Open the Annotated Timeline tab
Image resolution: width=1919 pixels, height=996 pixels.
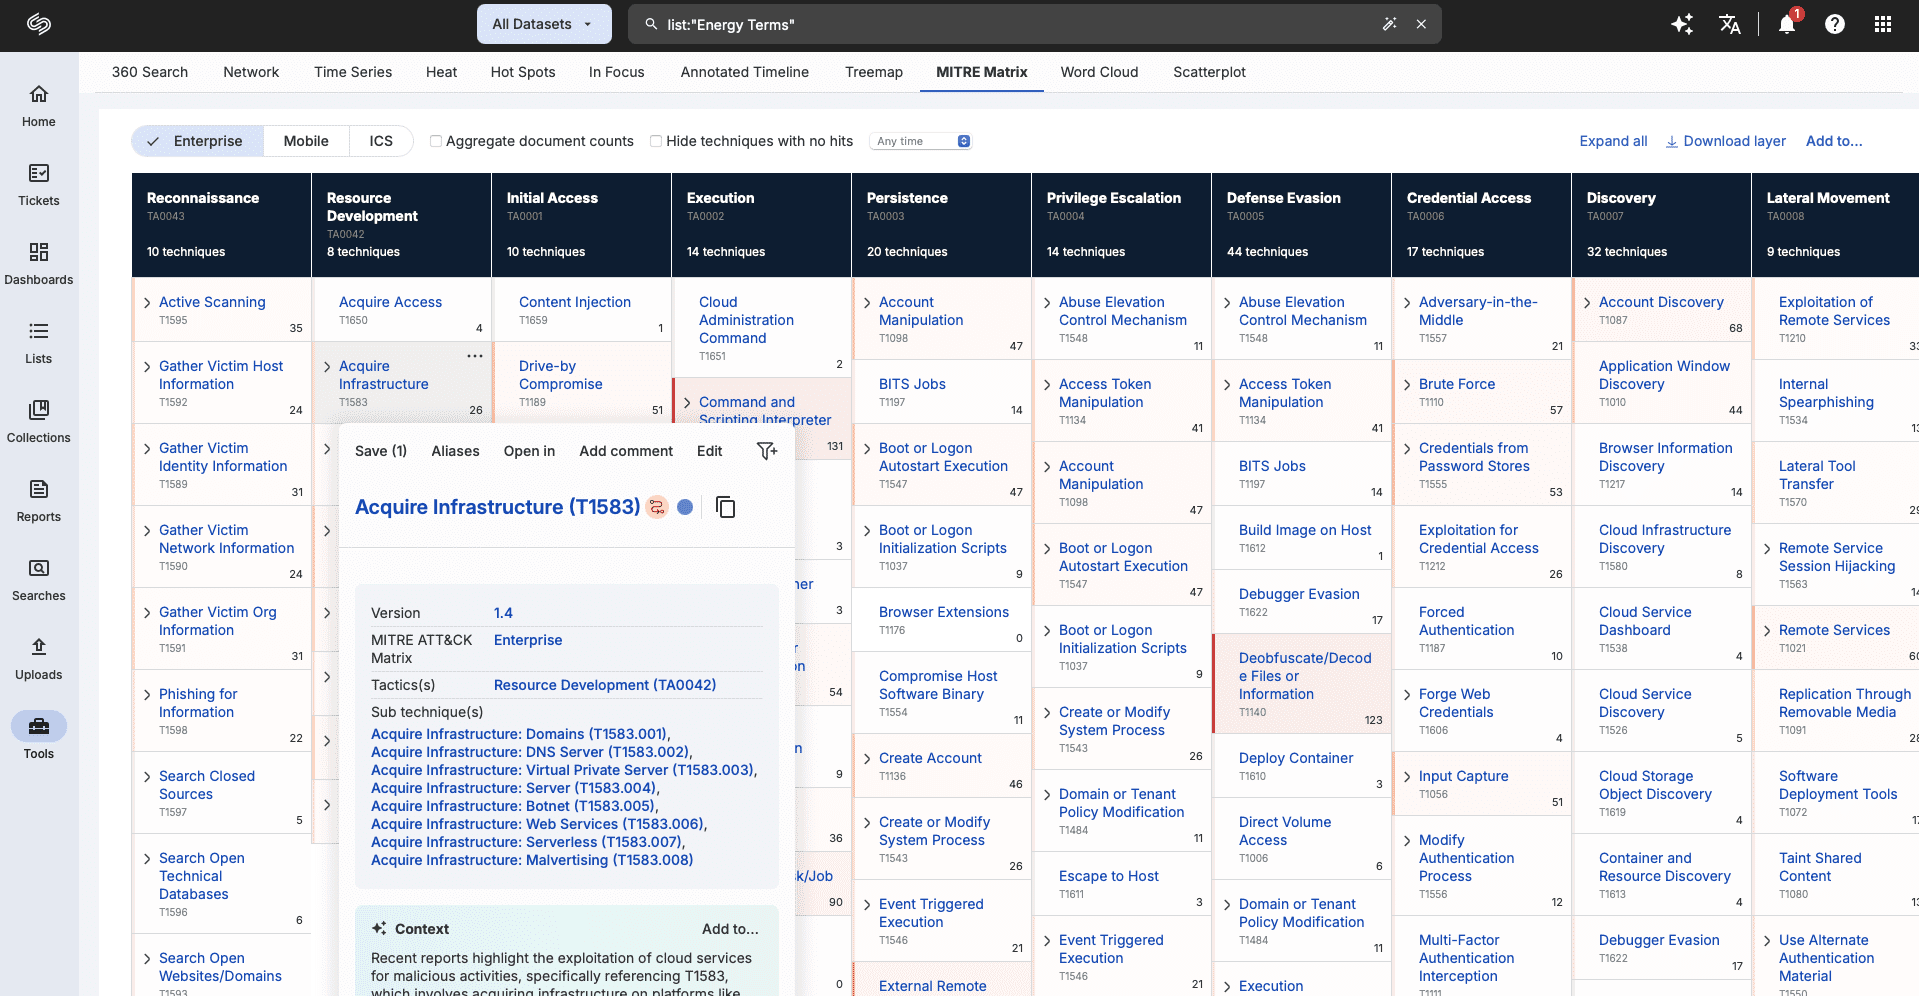point(744,72)
